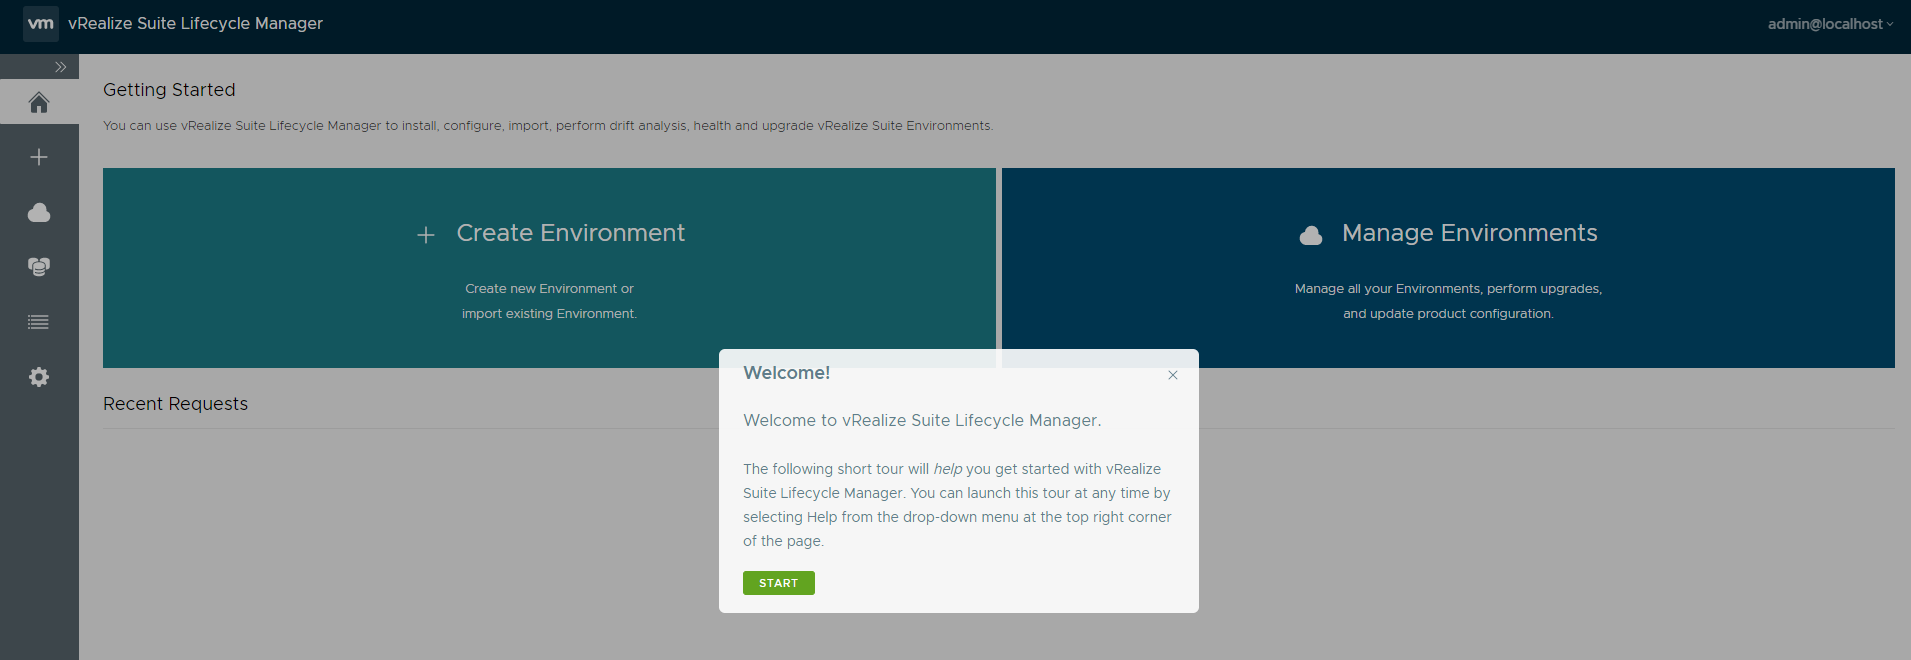Select the Create Environment card title
1911x660 pixels.
570,233
